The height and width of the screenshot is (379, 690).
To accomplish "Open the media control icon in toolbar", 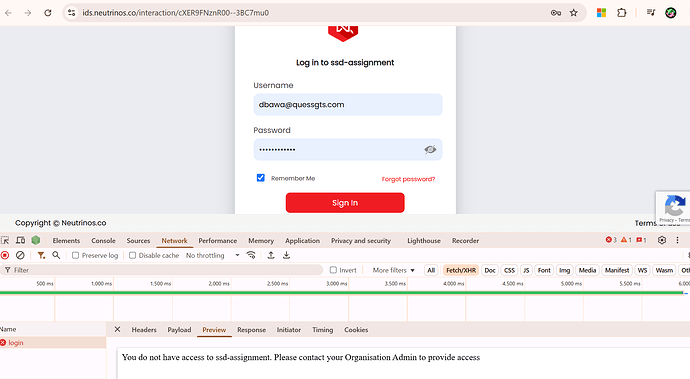I will 651,12.
